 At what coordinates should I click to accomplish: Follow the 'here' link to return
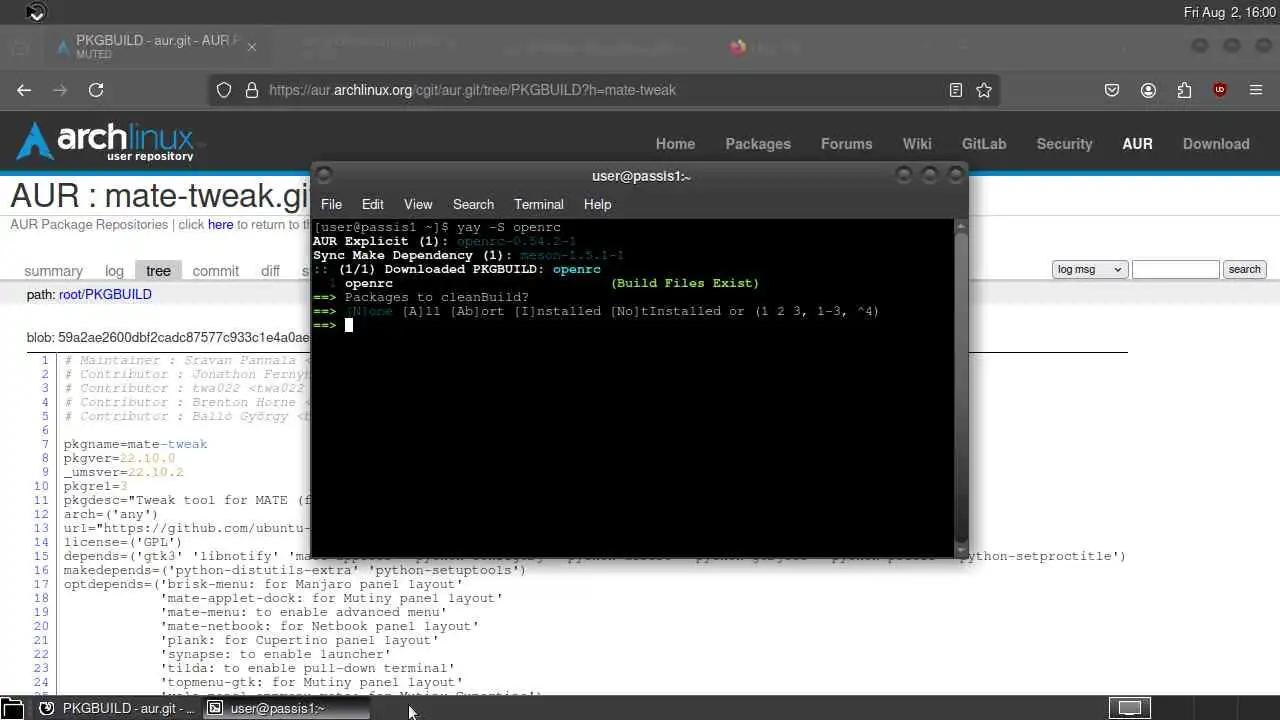[x=220, y=225]
